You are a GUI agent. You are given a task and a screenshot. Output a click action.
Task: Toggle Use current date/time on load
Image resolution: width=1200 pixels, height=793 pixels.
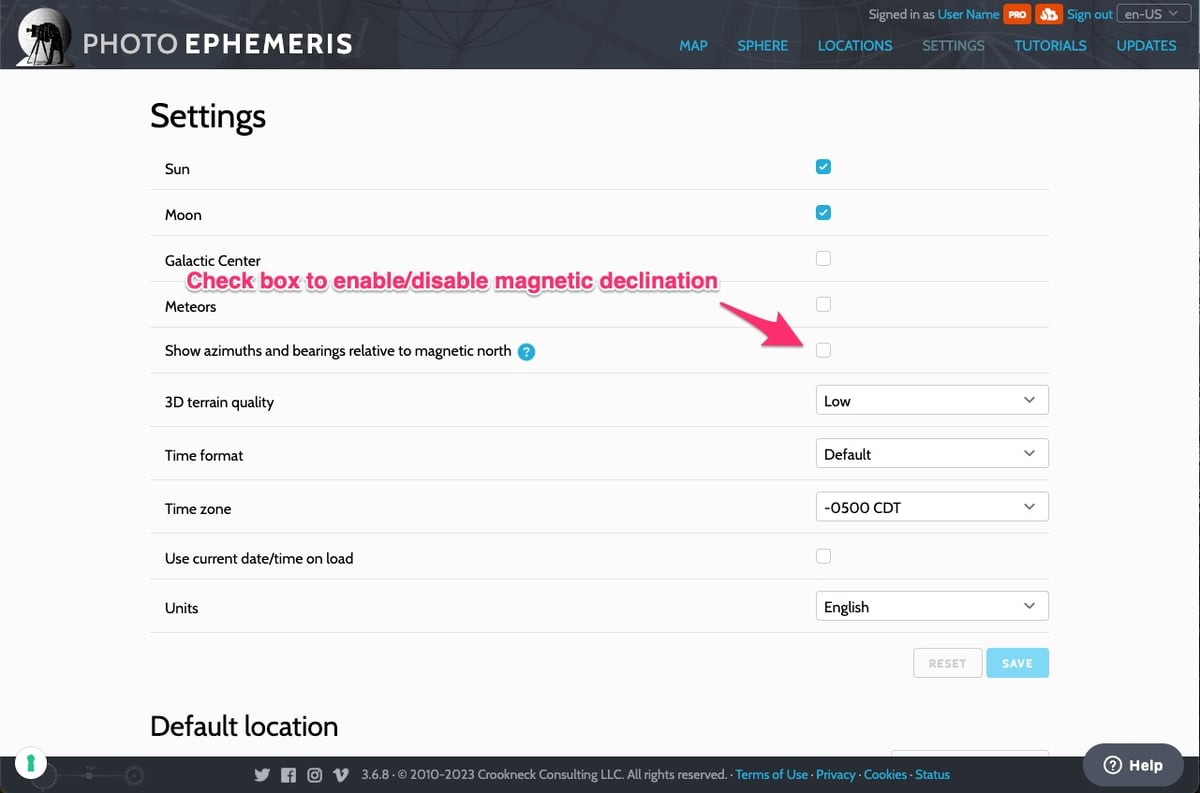(x=823, y=557)
